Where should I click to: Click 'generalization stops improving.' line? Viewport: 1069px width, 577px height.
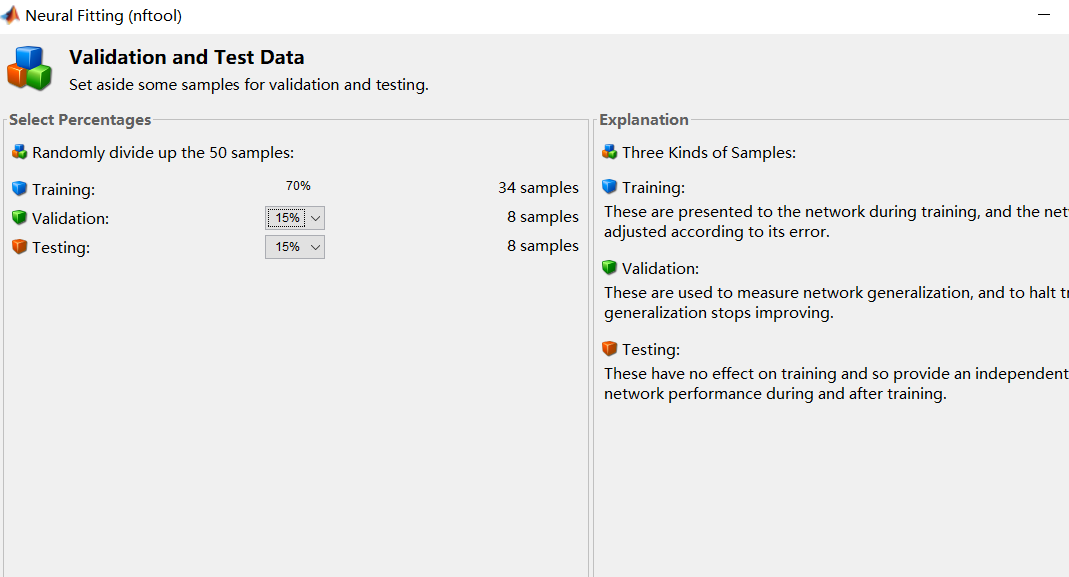coord(719,313)
